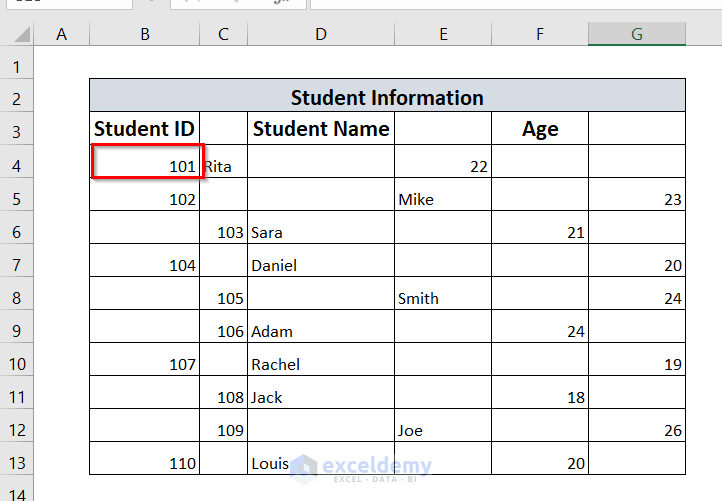Select Age value 24 in Smith's row
Viewport: 722px width, 501px height.
tap(637, 294)
